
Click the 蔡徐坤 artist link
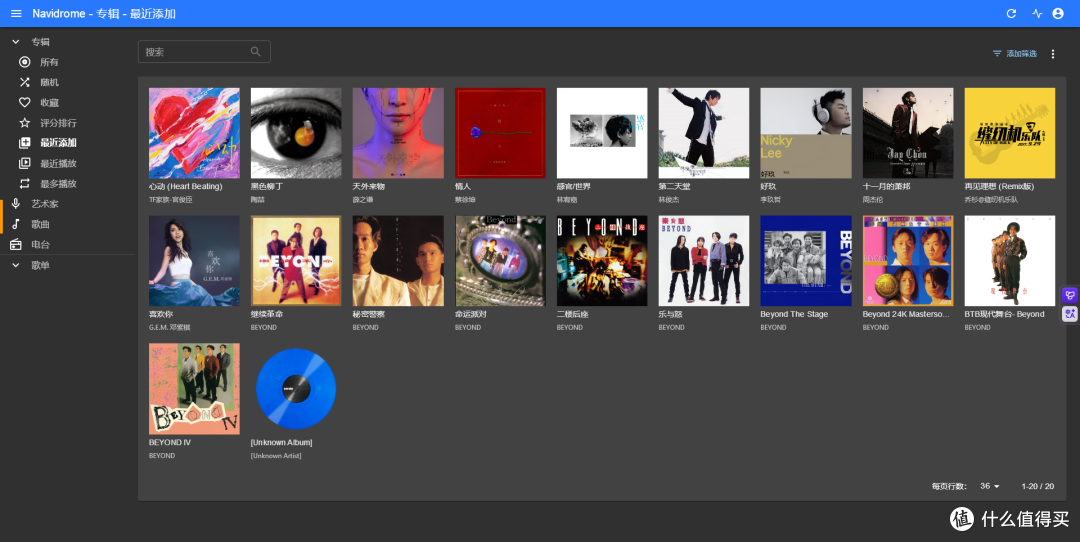point(465,200)
